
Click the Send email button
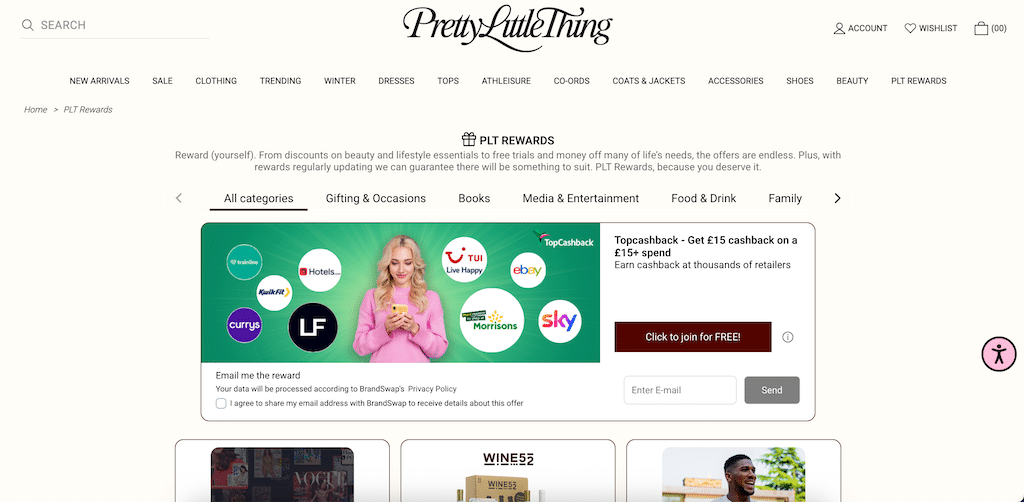[772, 390]
